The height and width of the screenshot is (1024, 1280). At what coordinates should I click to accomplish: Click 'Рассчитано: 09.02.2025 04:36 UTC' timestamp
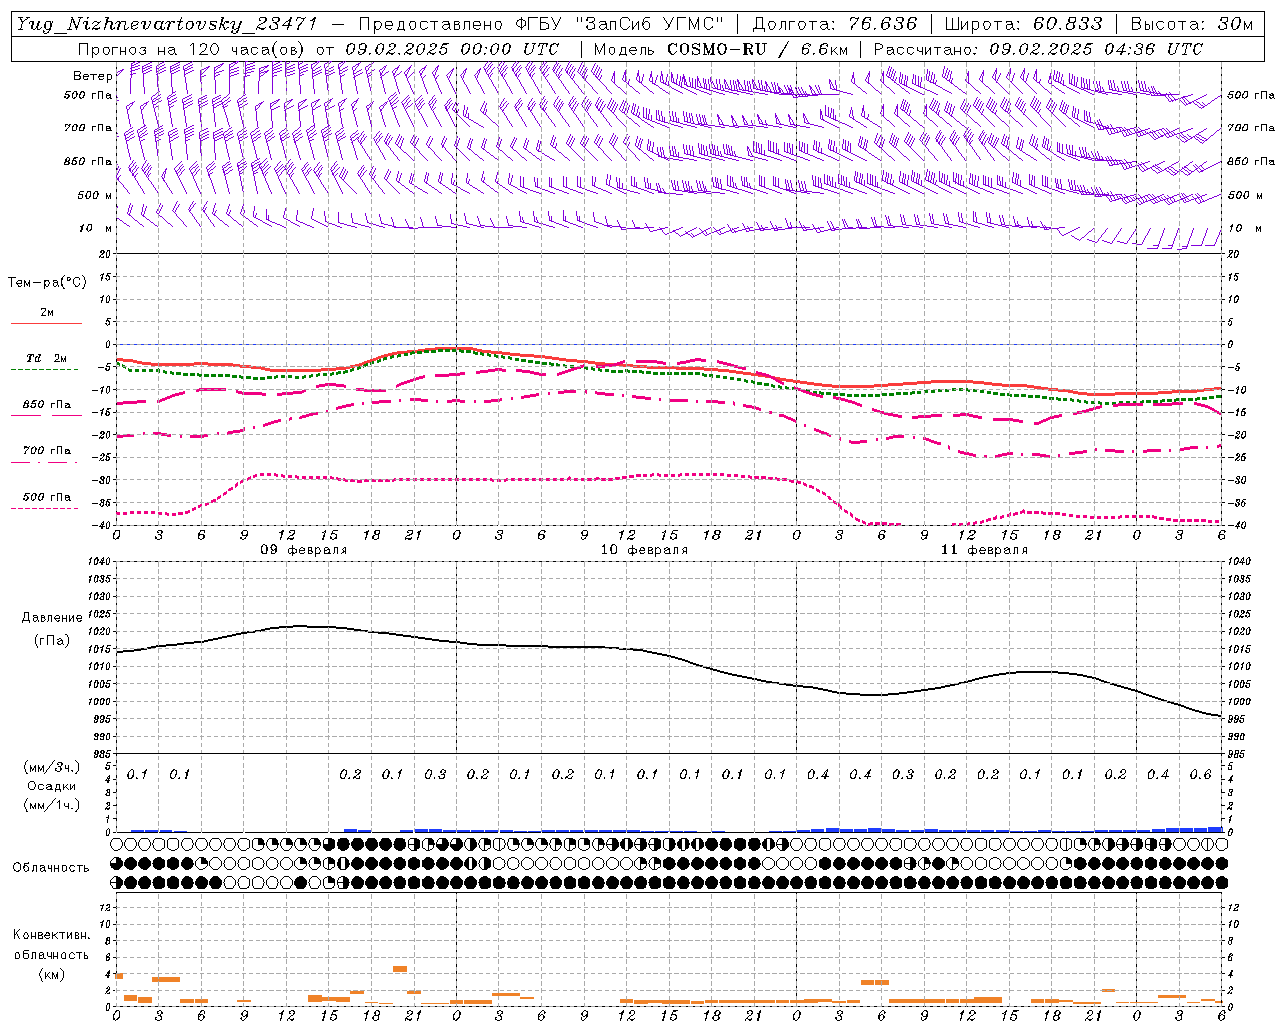[1038, 49]
